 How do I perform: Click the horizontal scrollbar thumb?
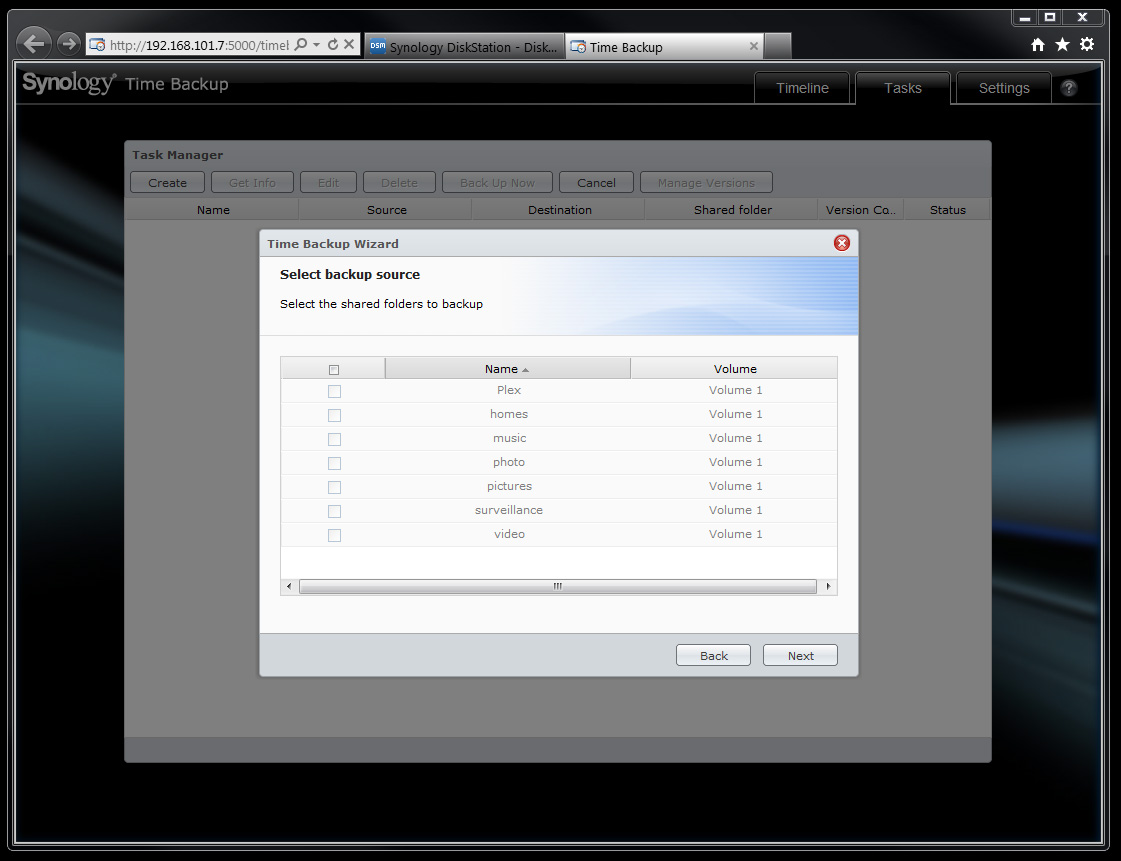[x=558, y=586]
